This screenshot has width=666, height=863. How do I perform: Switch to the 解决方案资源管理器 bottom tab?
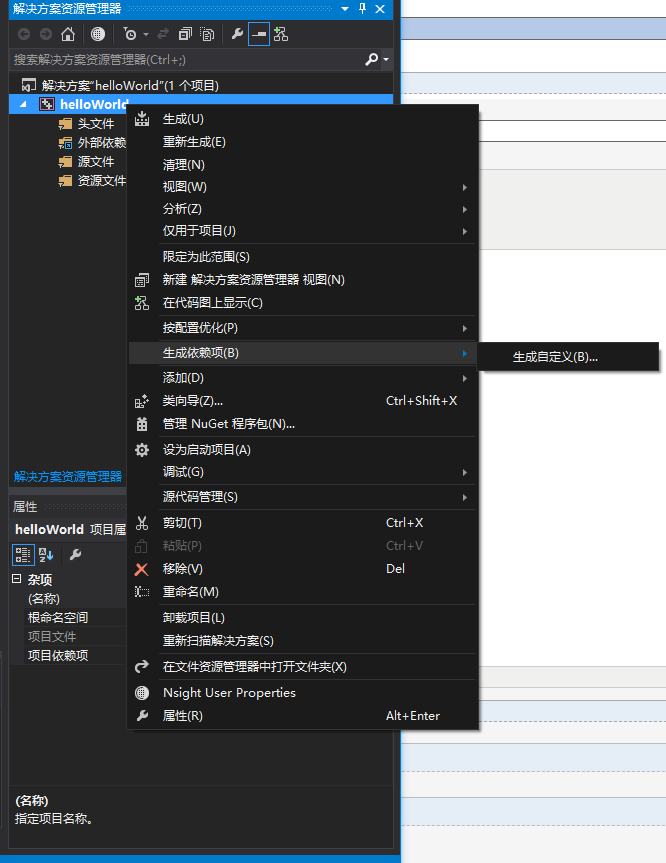[x=68, y=477]
